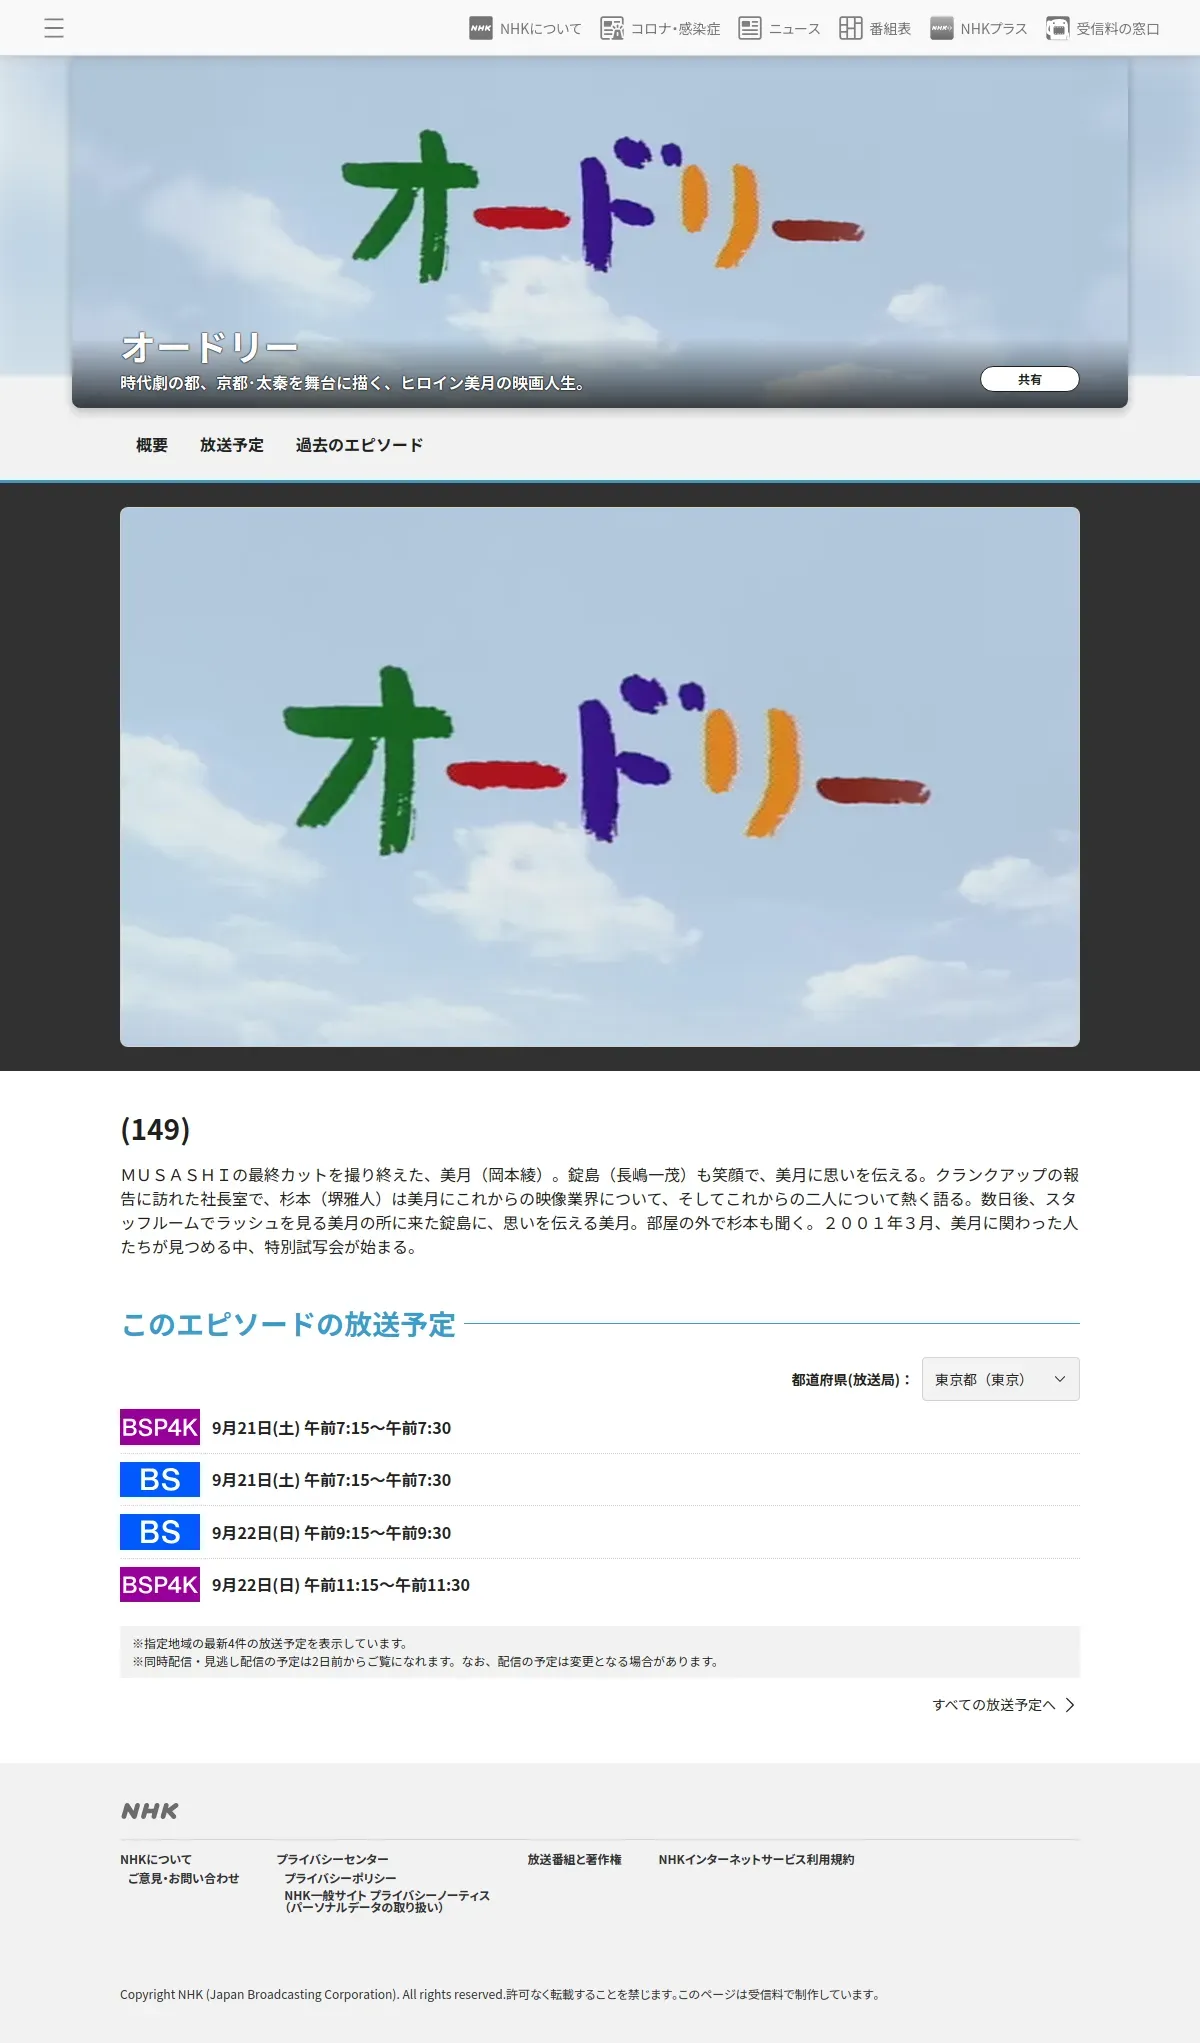Select 9月22日(日) 午前9:15〜午前9:30 schedule text
This screenshot has width=1200, height=2043.
pos(331,1533)
